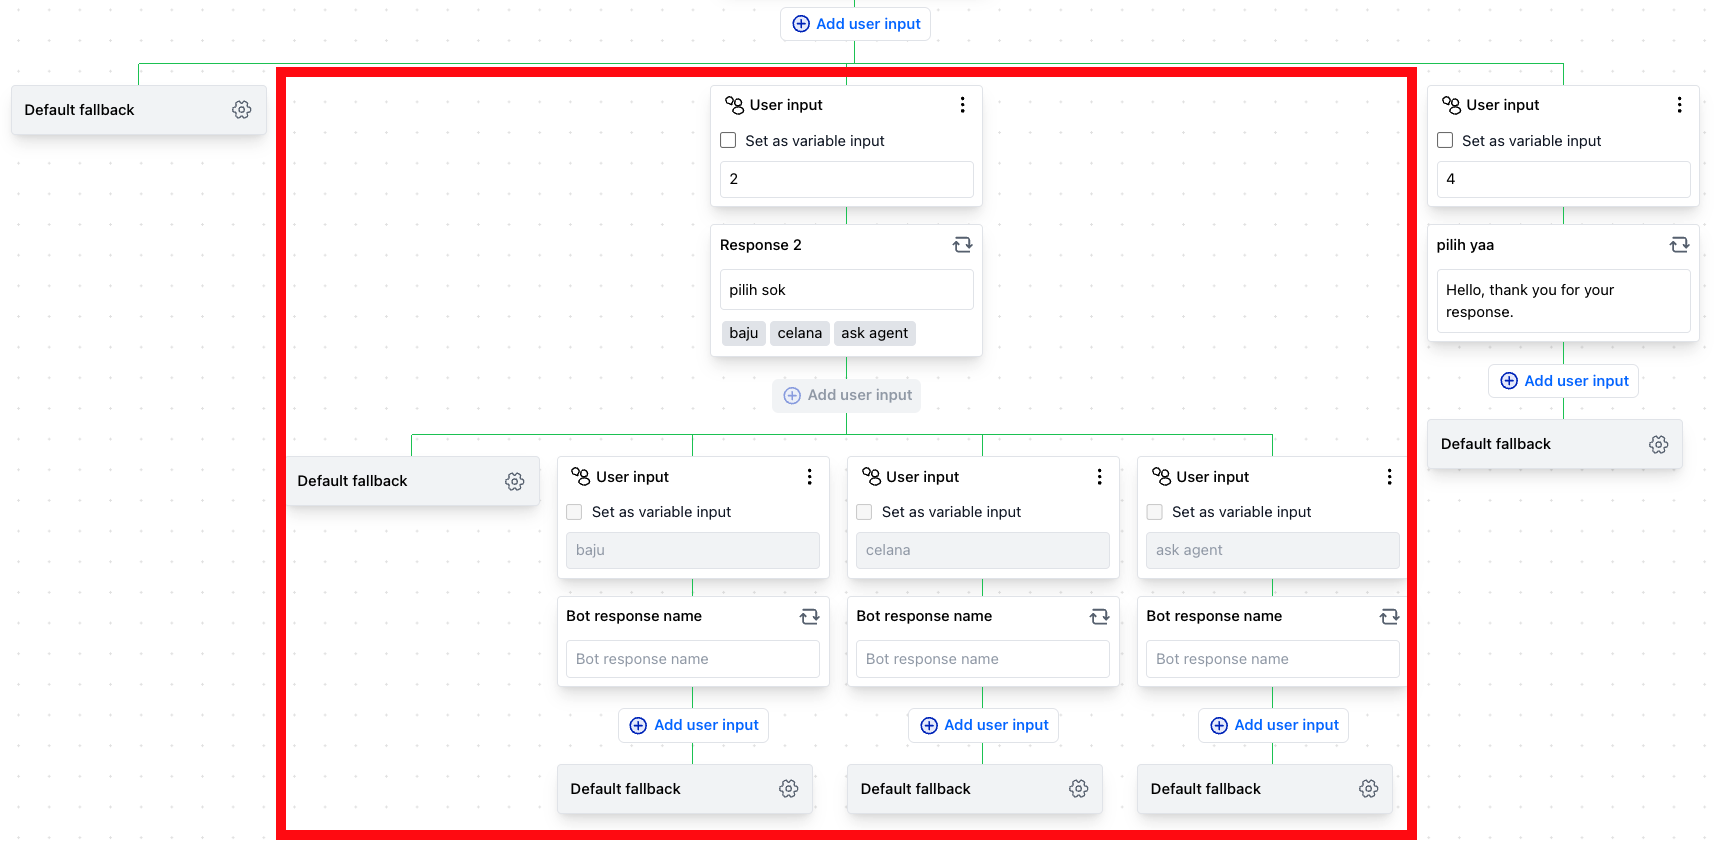Viewport: 1728px width, 852px height.
Task: Click the swap icon on the Bot response under ask agent
Action: (x=1389, y=617)
